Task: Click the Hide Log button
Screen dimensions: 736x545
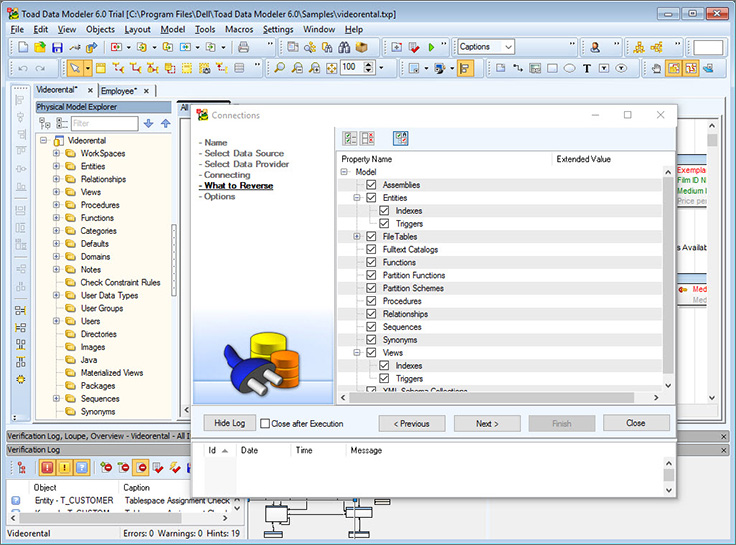Action: point(230,423)
